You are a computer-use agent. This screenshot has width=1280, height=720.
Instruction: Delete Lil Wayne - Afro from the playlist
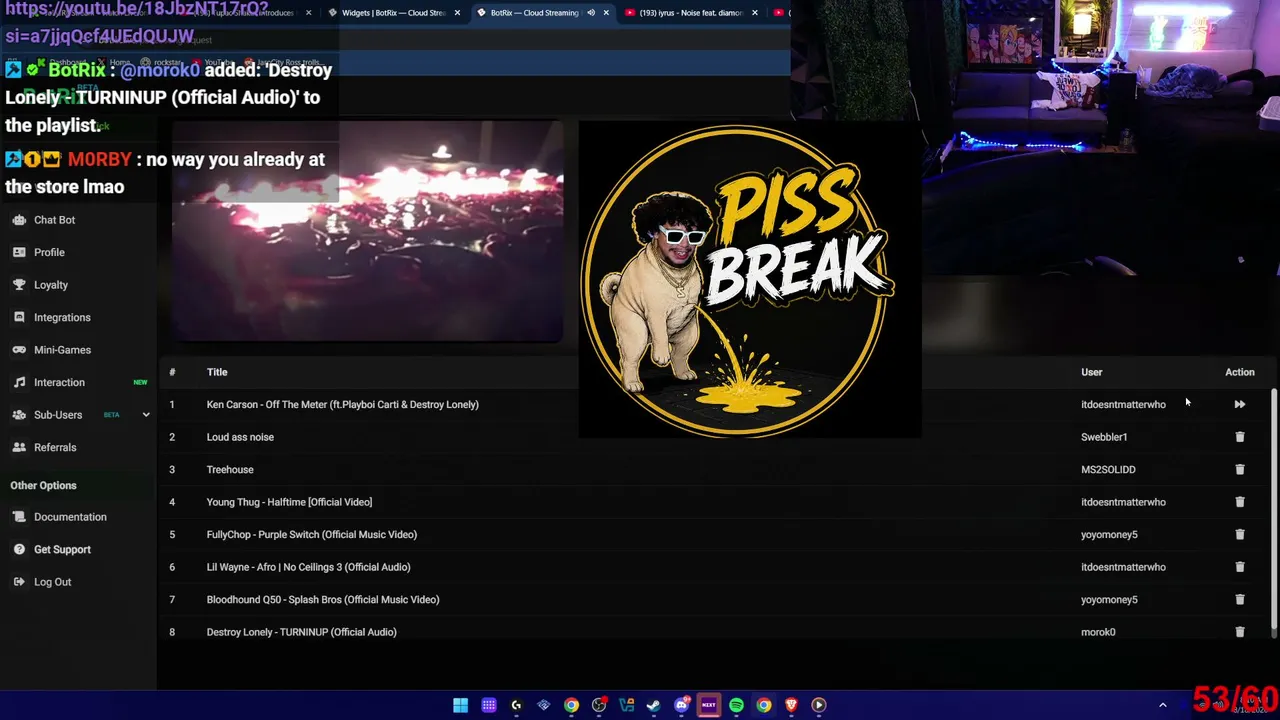pyautogui.click(x=1239, y=567)
